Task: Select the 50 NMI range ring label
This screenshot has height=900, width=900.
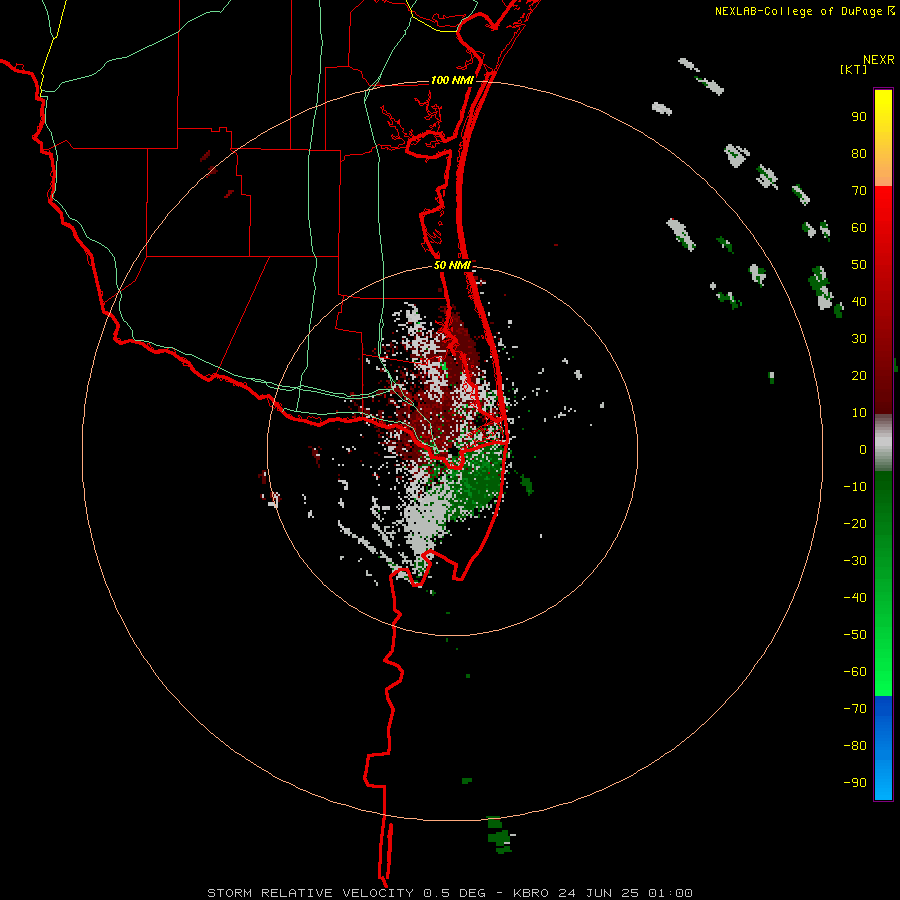Action: point(452,265)
